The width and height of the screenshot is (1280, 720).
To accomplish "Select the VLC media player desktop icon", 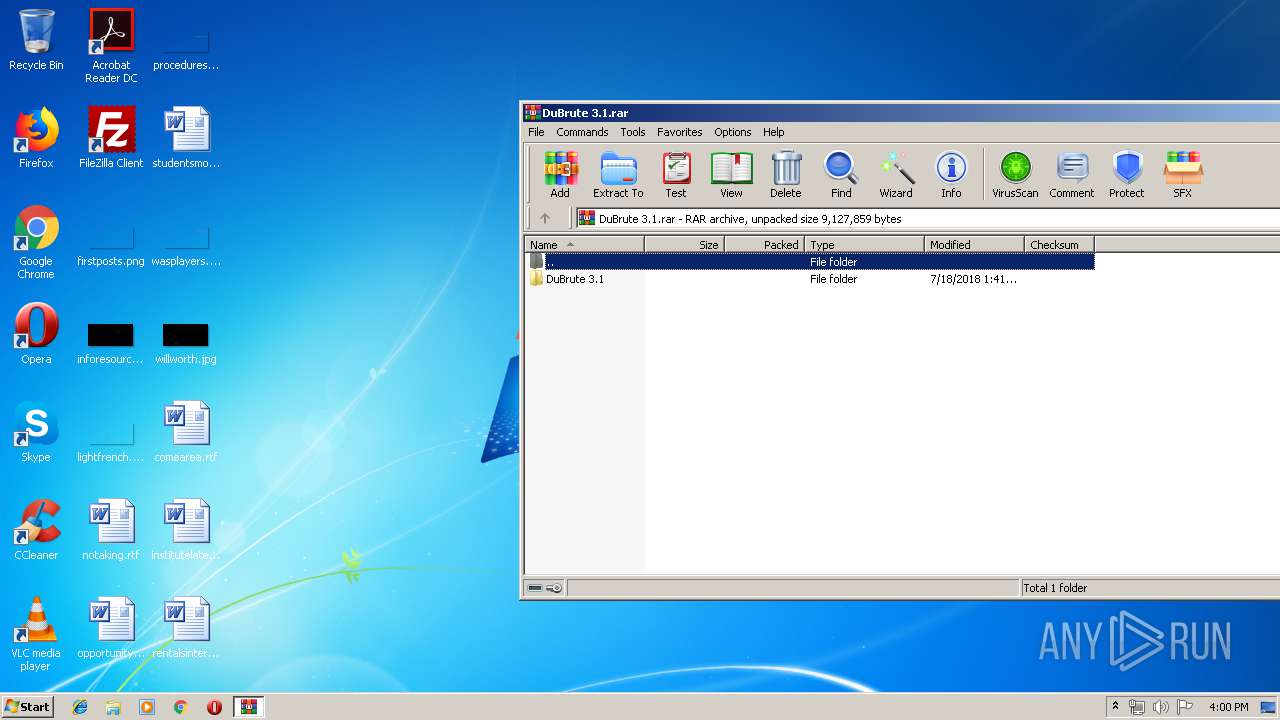I will 36,634.
